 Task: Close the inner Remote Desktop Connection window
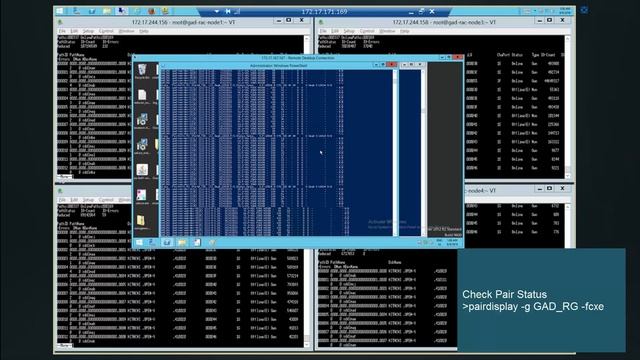pyautogui.click(x=458, y=58)
